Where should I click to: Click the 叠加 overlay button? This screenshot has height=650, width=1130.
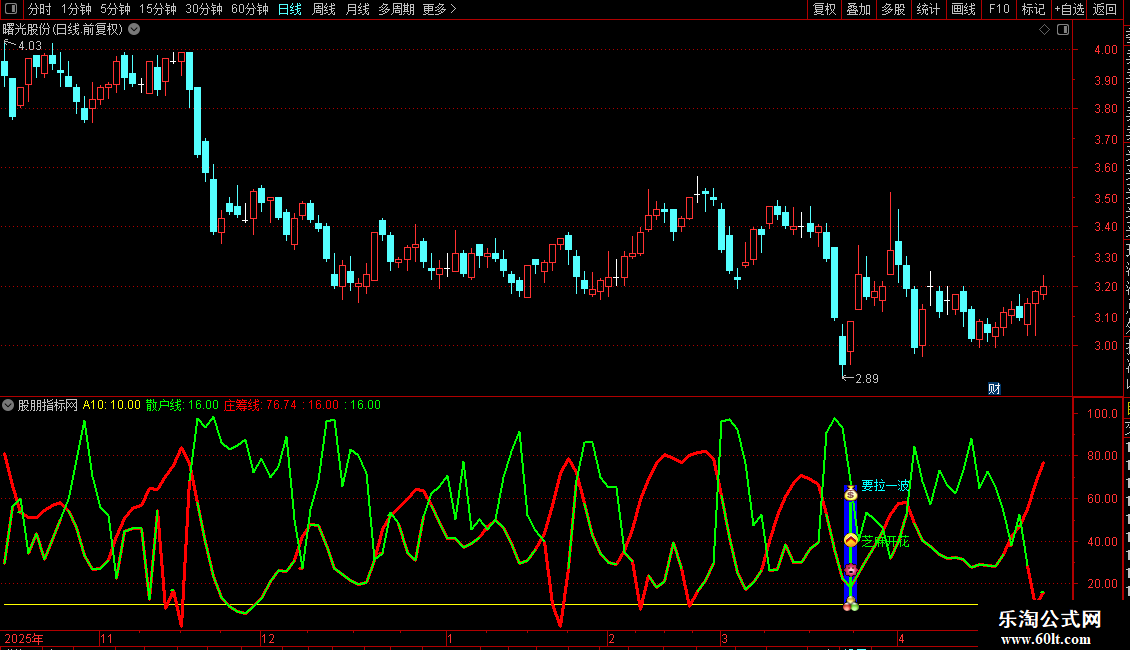pos(858,9)
